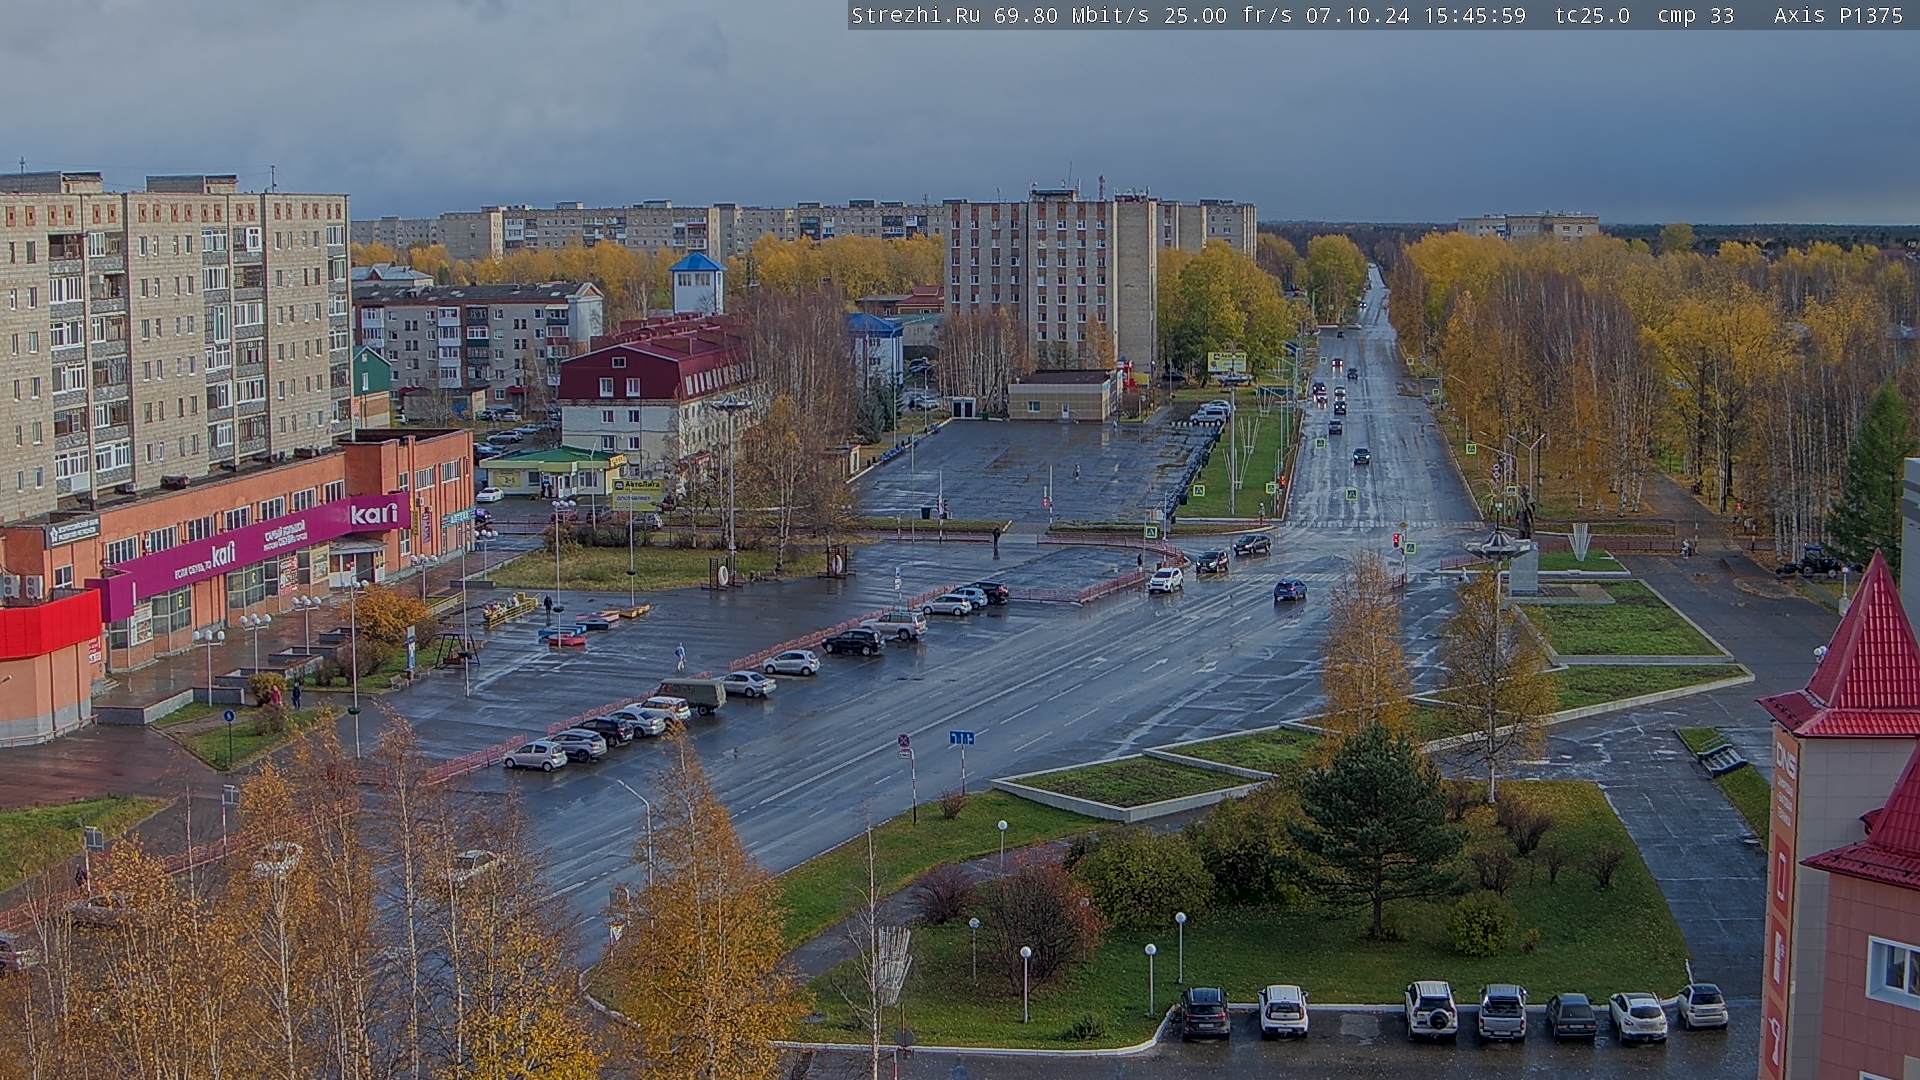Click the cmp 33 compression value
The width and height of the screenshot is (1920, 1080).
coord(1696,15)
